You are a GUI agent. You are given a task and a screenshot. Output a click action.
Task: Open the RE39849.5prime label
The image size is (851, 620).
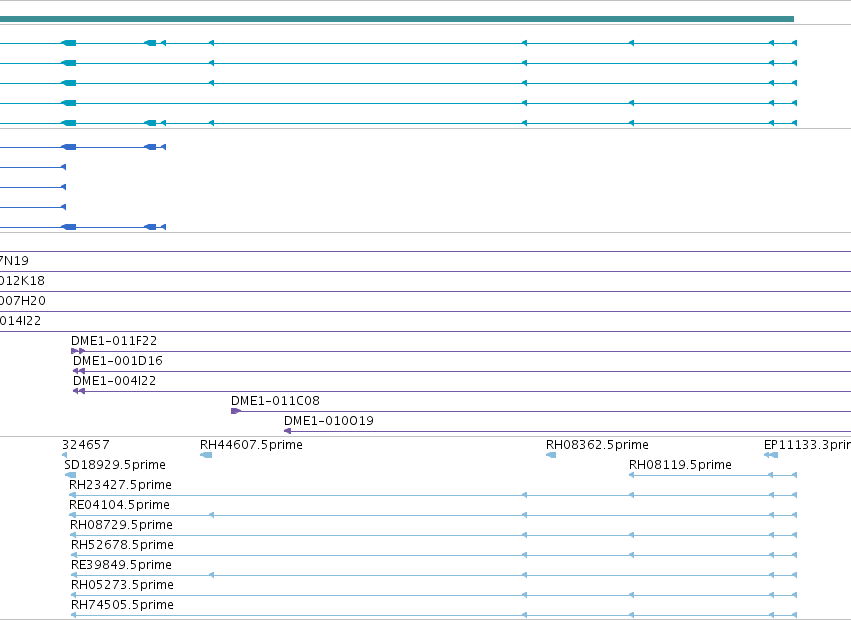(121, 565)
